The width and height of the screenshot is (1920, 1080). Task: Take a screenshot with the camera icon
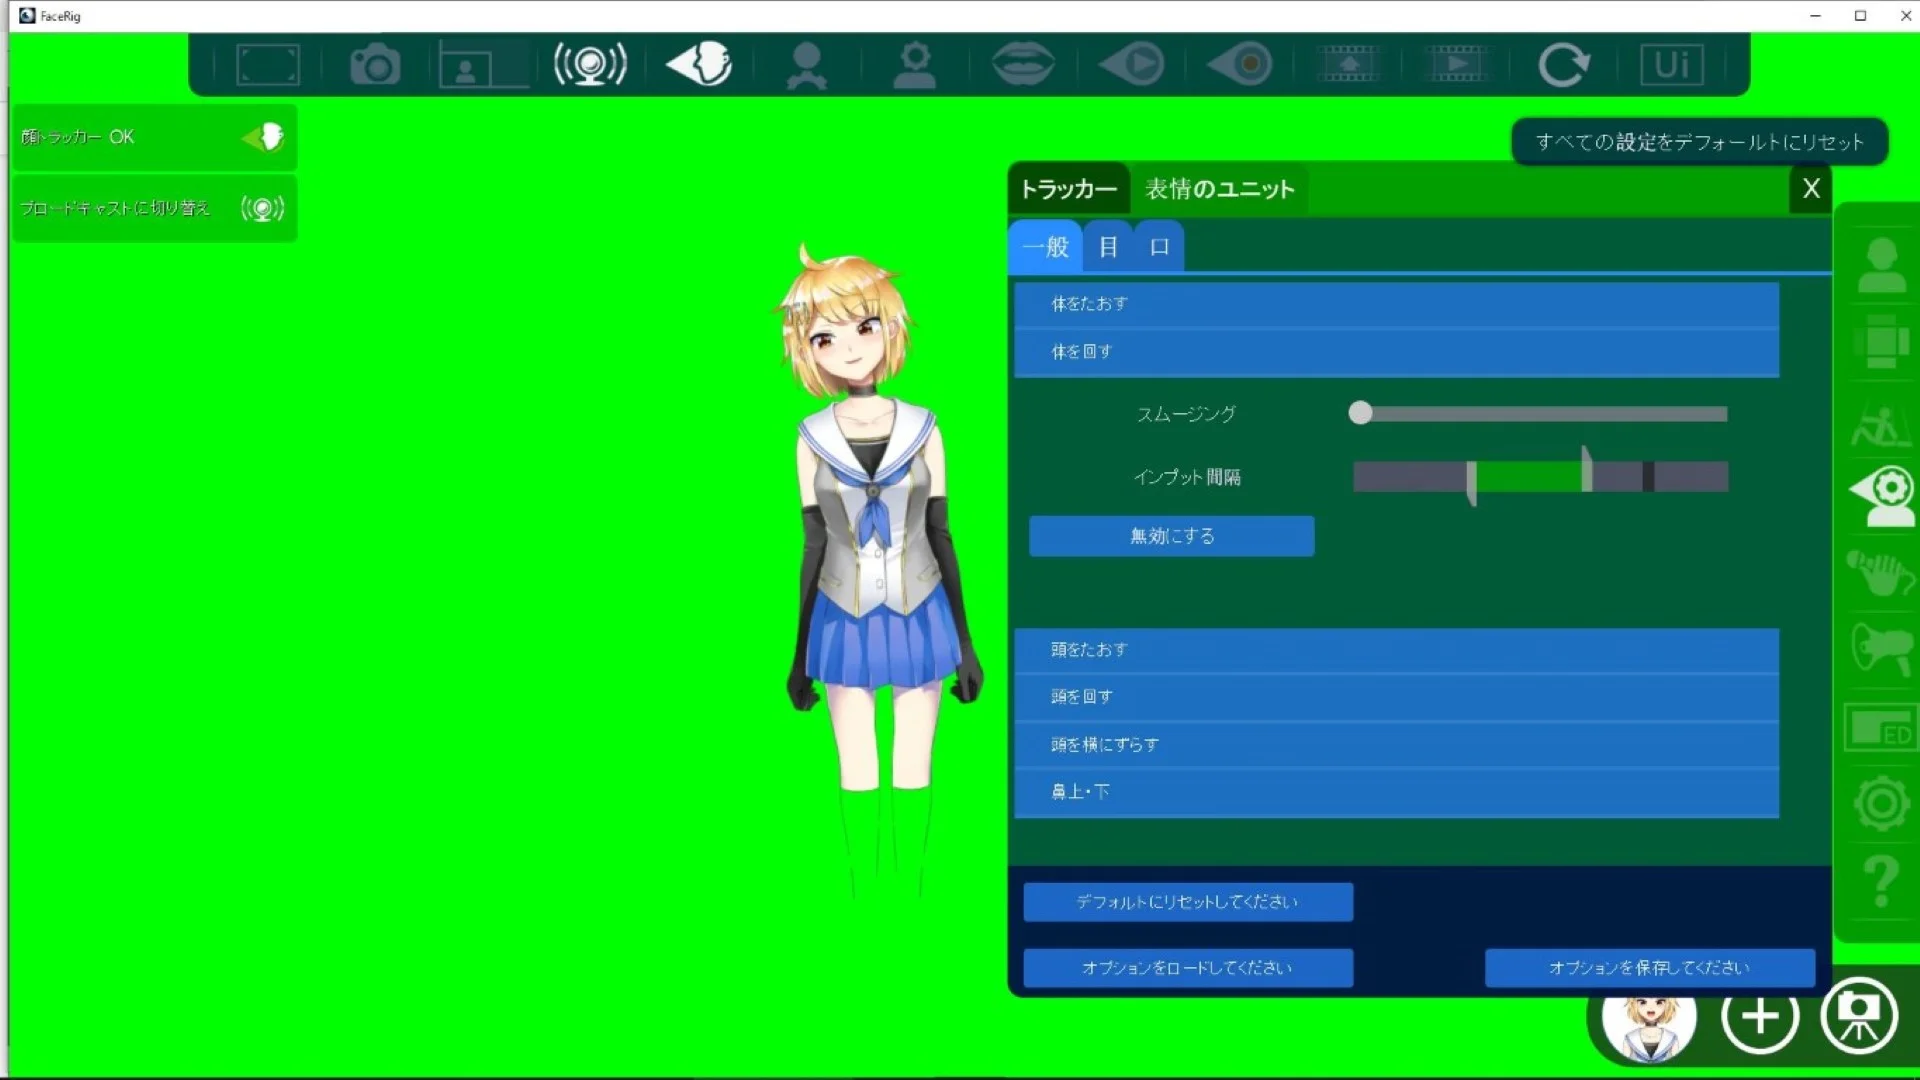tap(374, 63)
